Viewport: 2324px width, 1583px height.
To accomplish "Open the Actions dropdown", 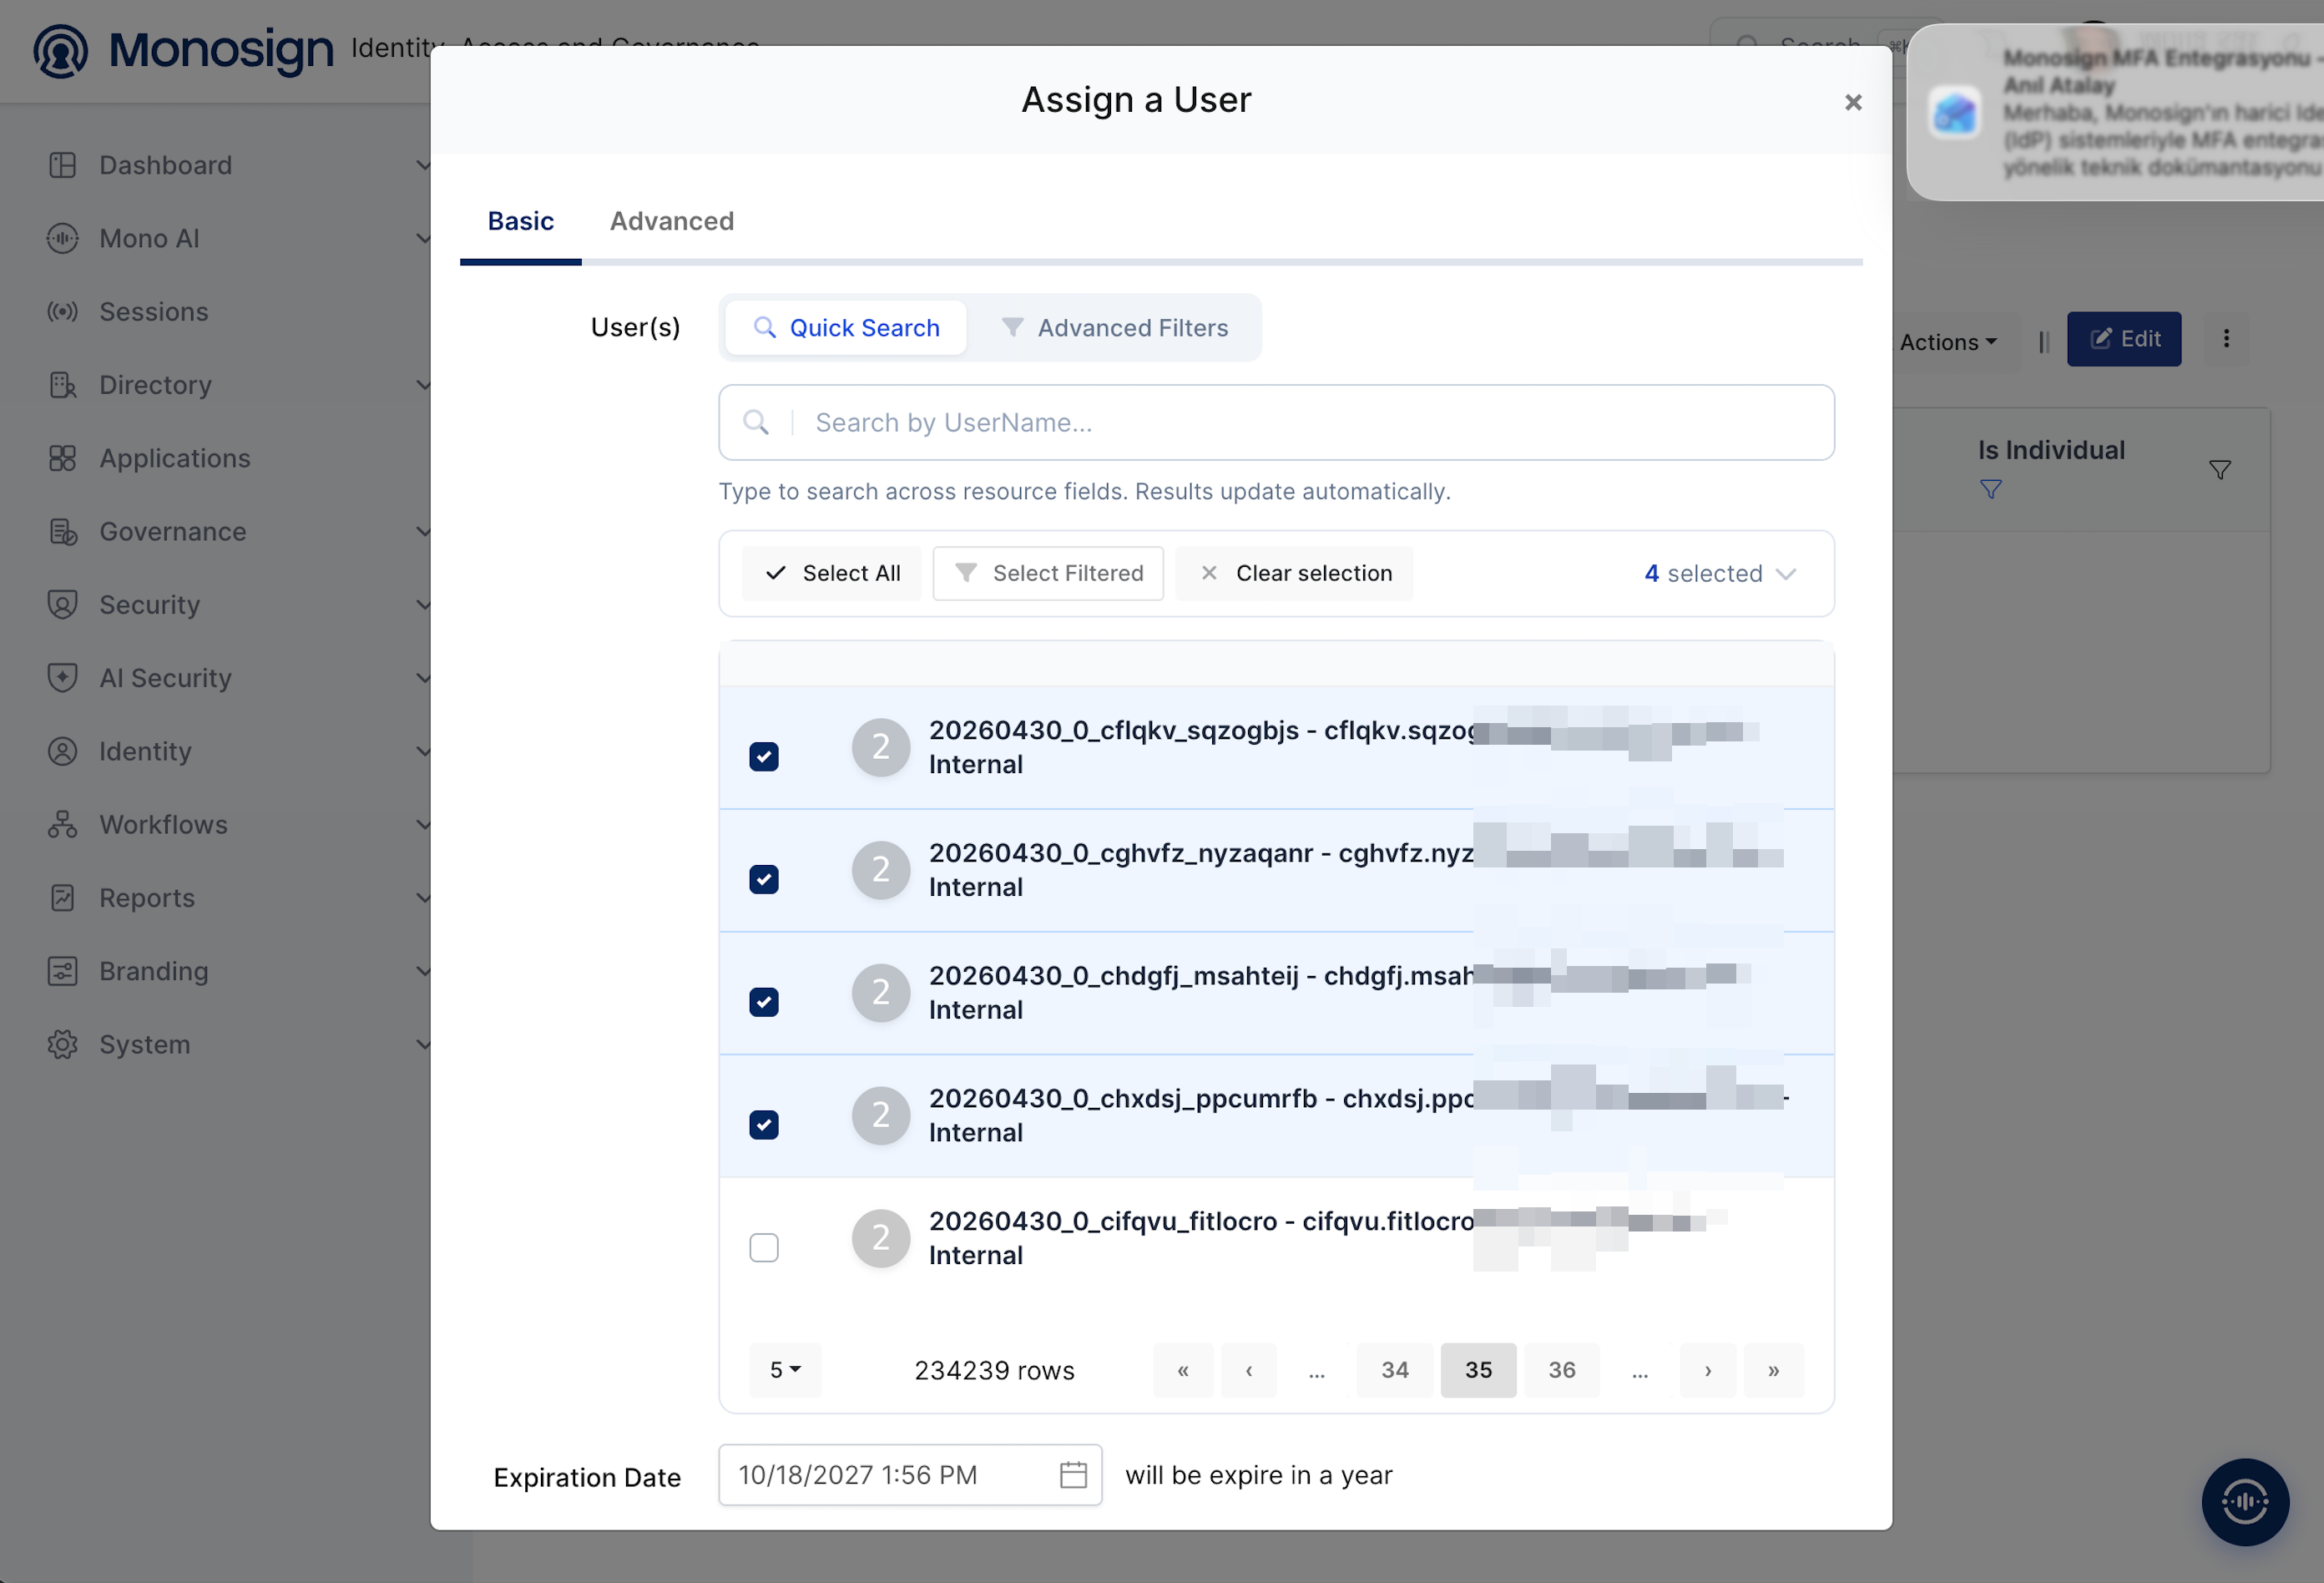I will click(x=1948, y=342).
